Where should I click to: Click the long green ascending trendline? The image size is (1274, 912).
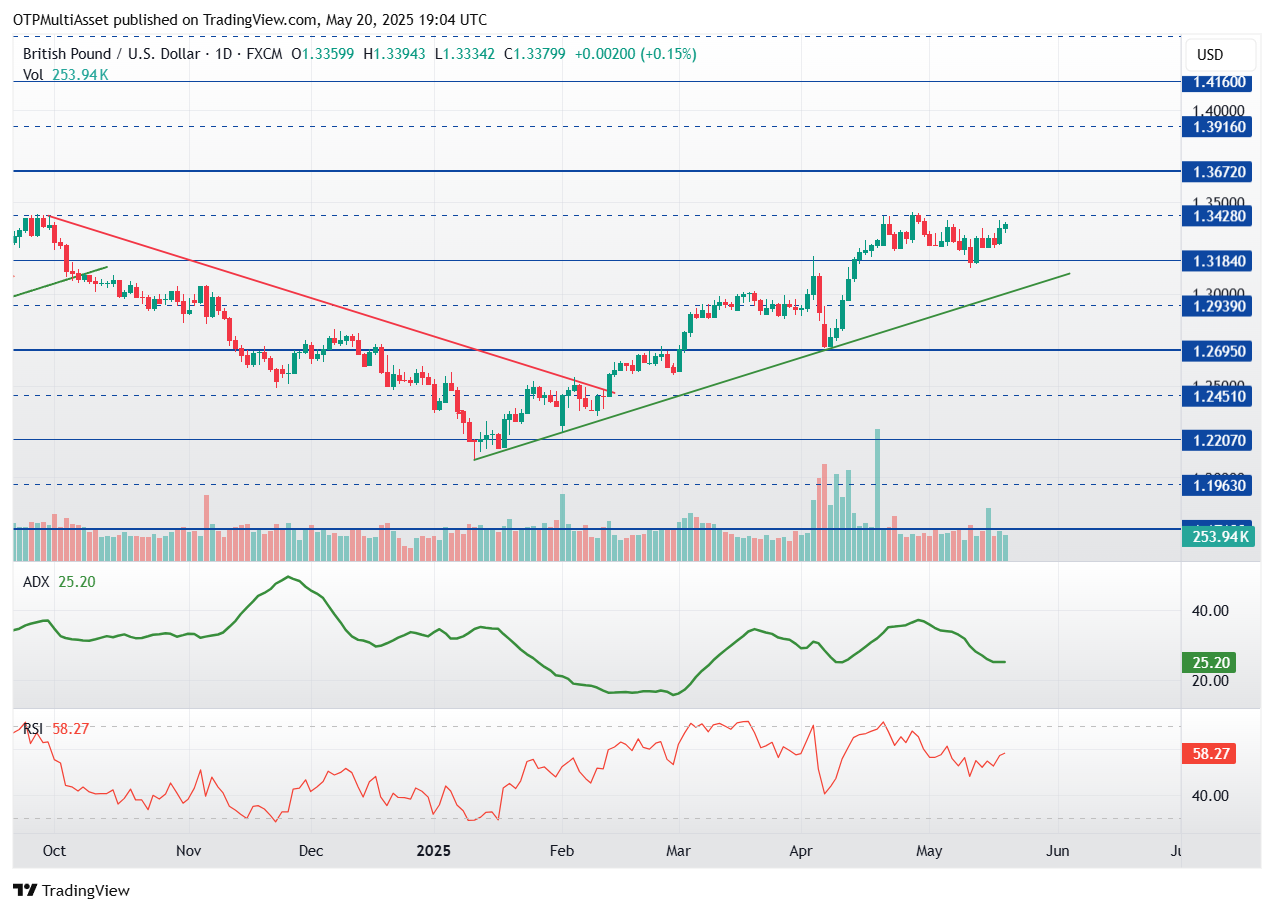[770, 366]
